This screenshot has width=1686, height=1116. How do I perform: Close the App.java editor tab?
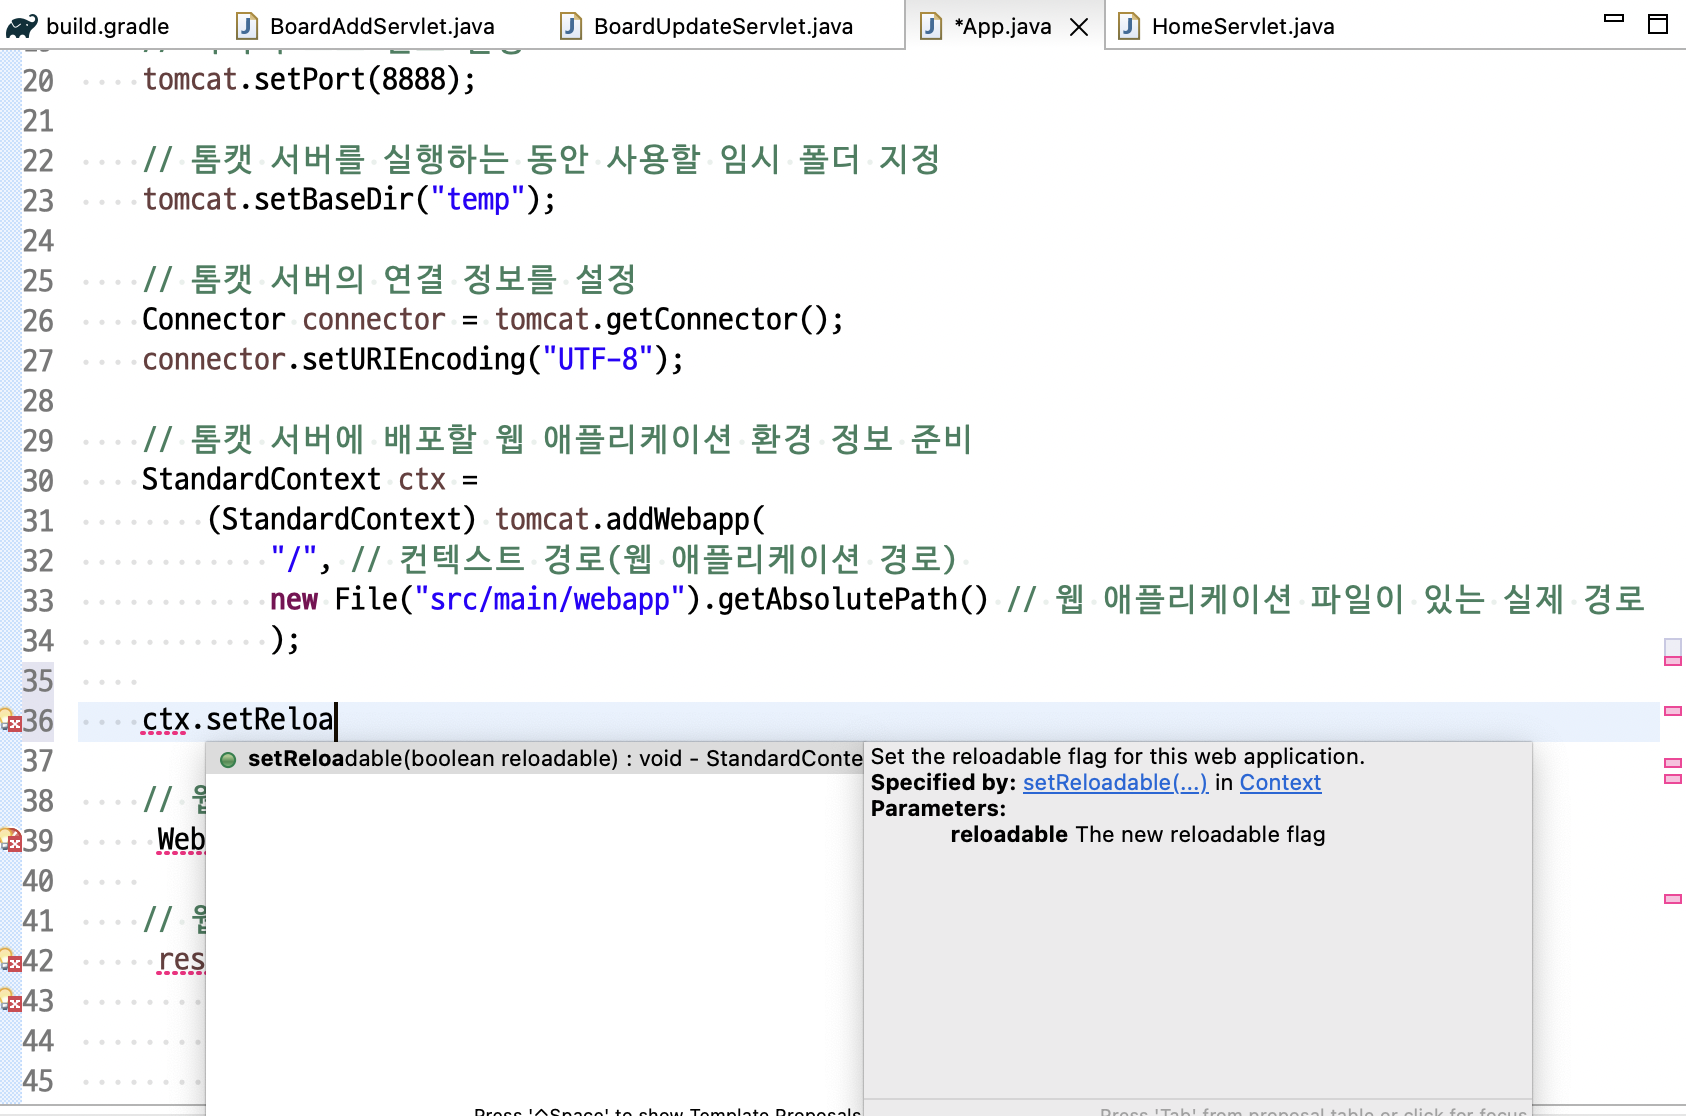point(1079,27)
